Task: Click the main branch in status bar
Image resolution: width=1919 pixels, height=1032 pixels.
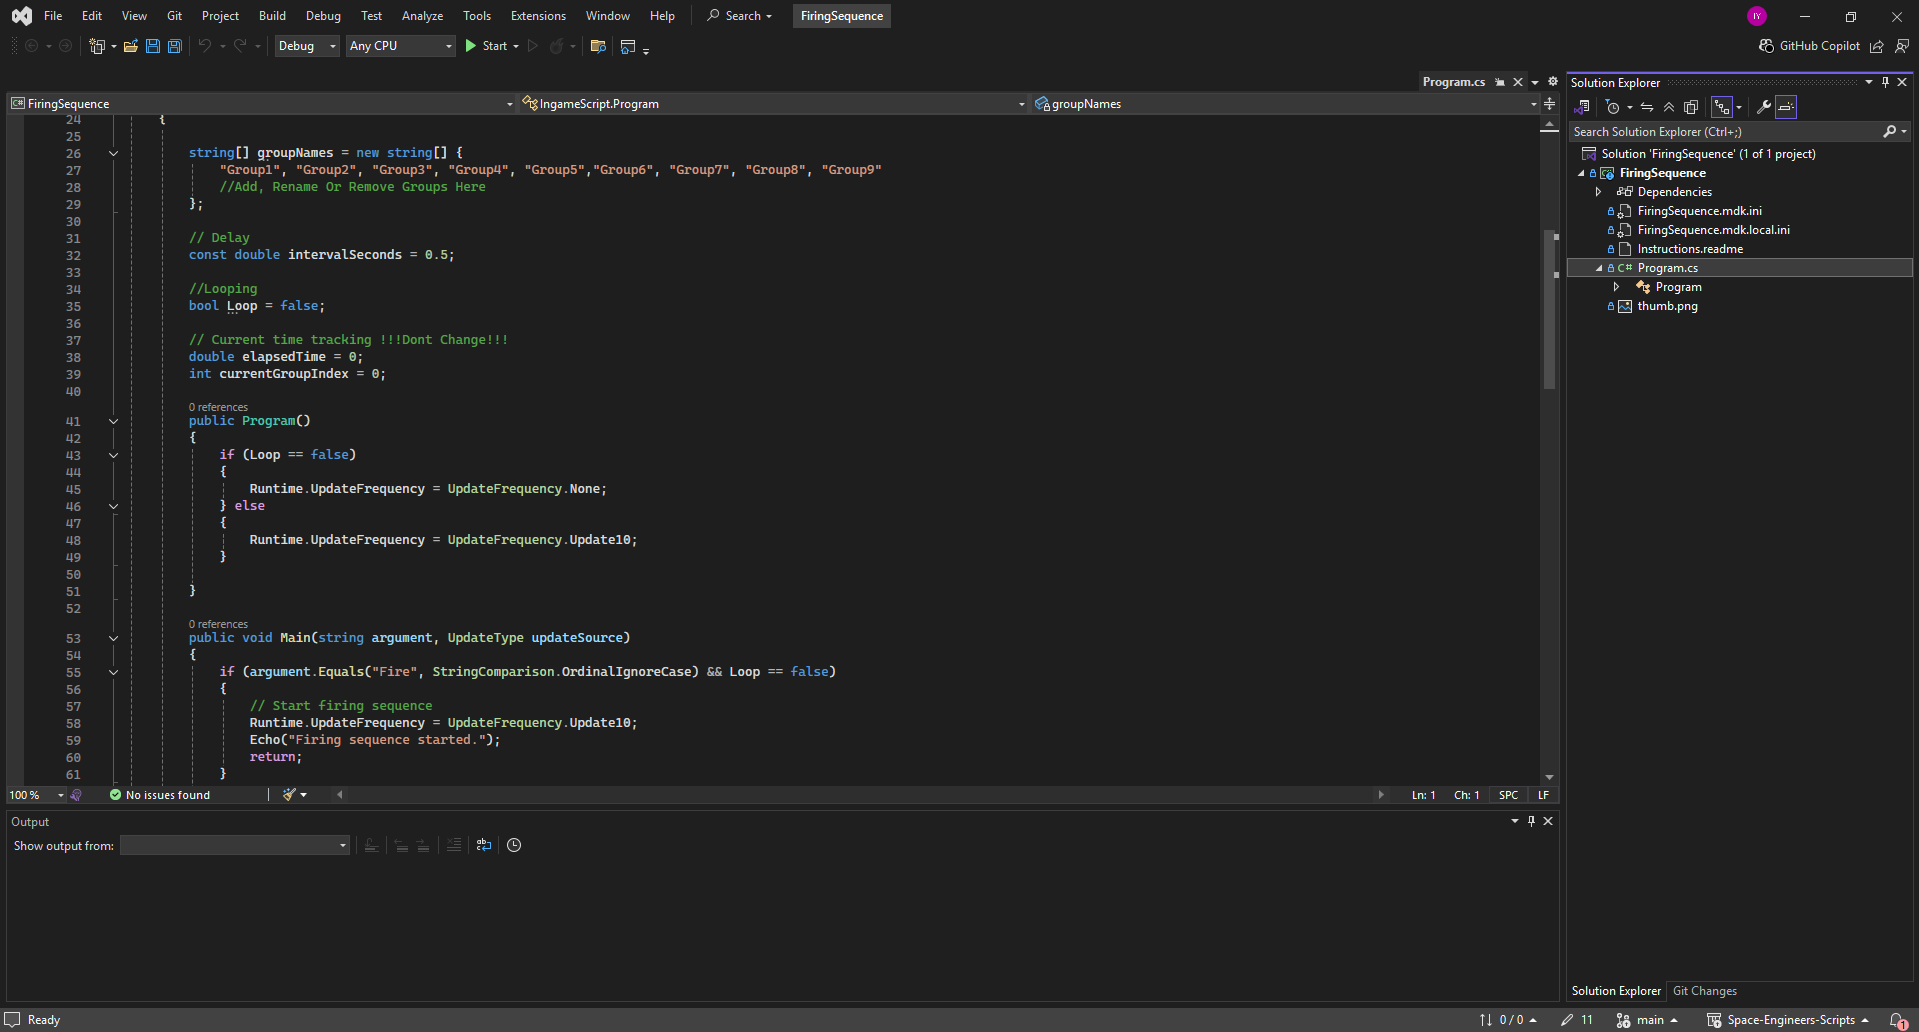Action: (1647, 1020)
